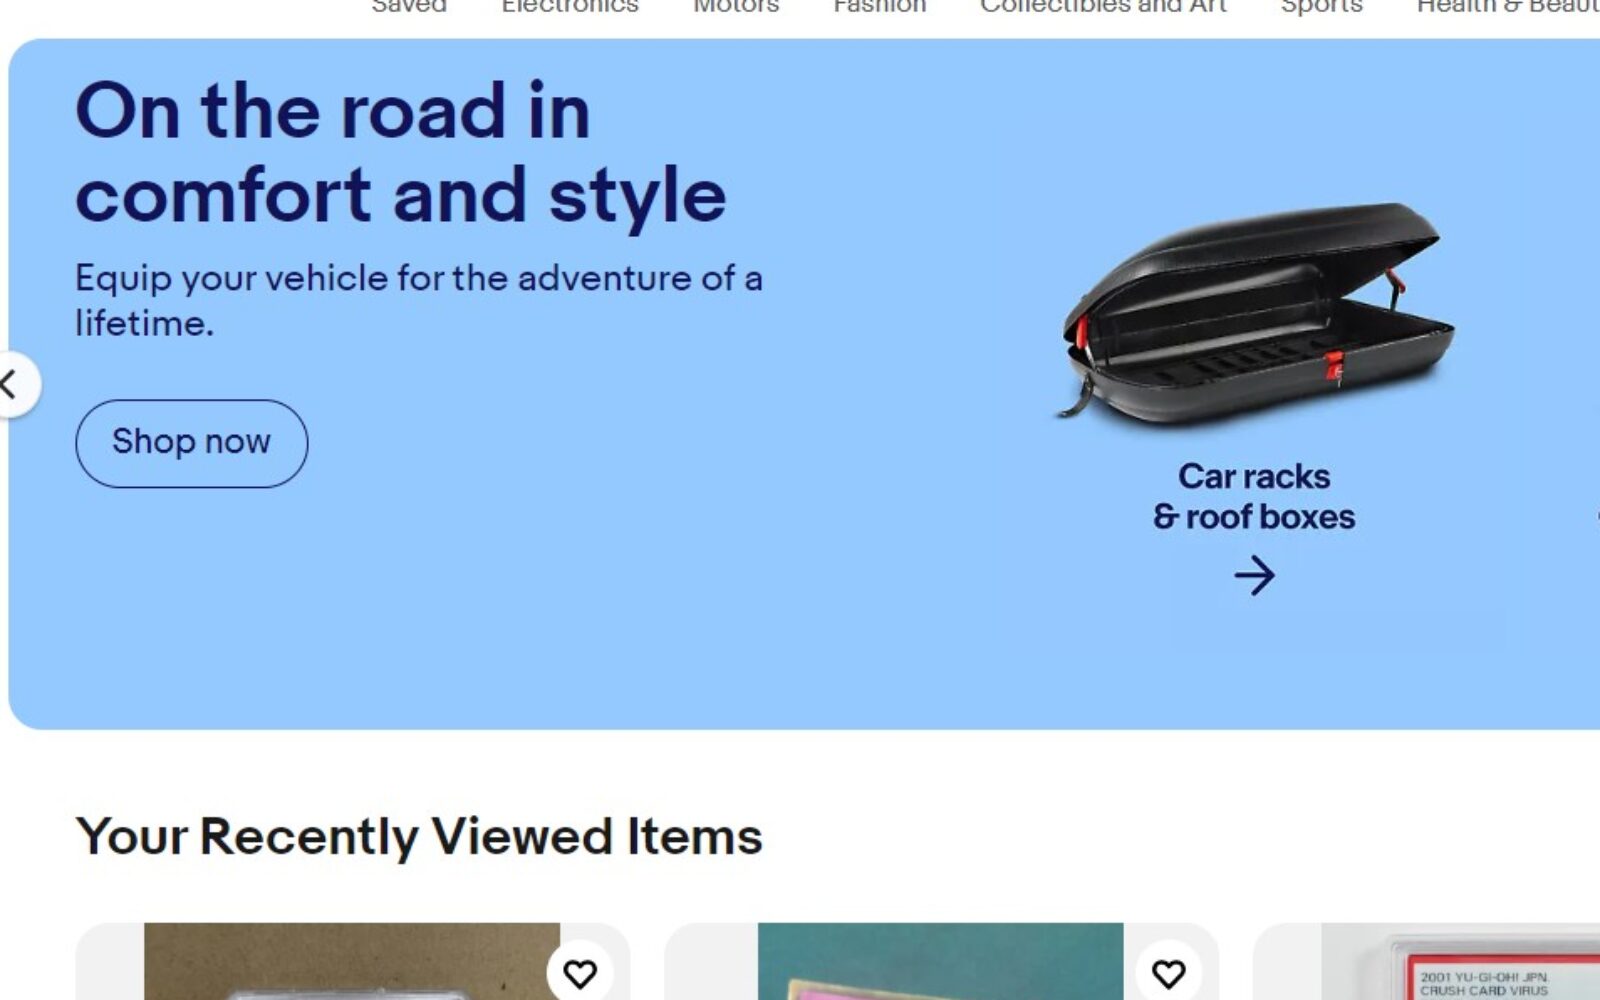
Task: Select the Sports category
Action: point(1321,6)
